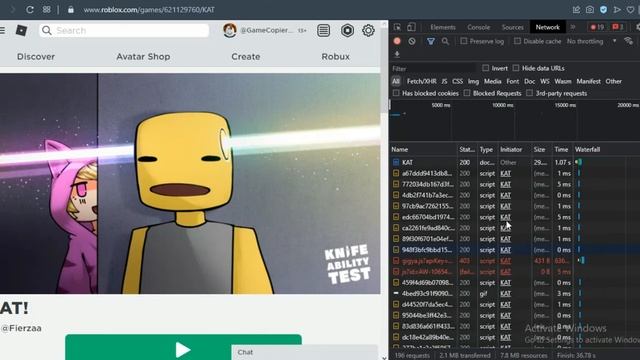640x360 pixels.
Task: Expand the more DevTools tabs chevron
Action: (573, 27)
